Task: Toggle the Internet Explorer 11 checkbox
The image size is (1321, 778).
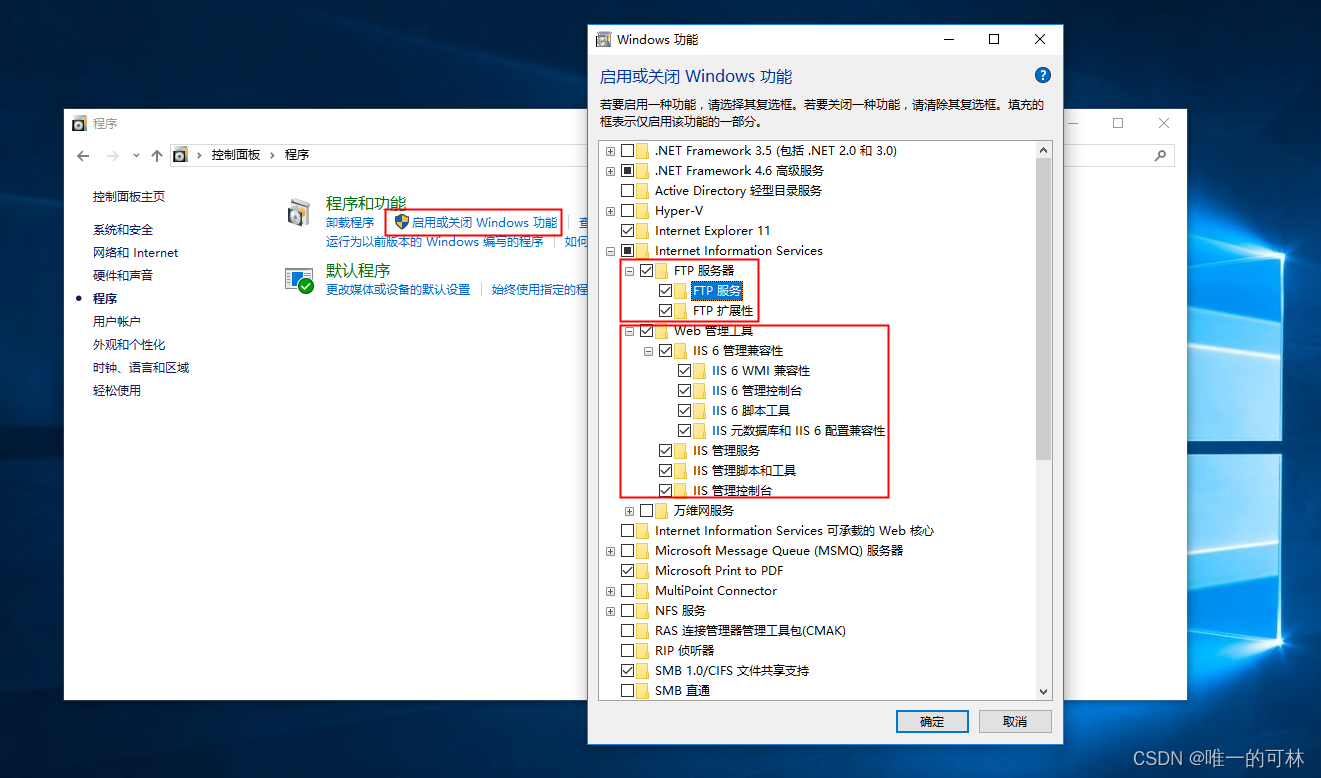Action: pos(628,231)
